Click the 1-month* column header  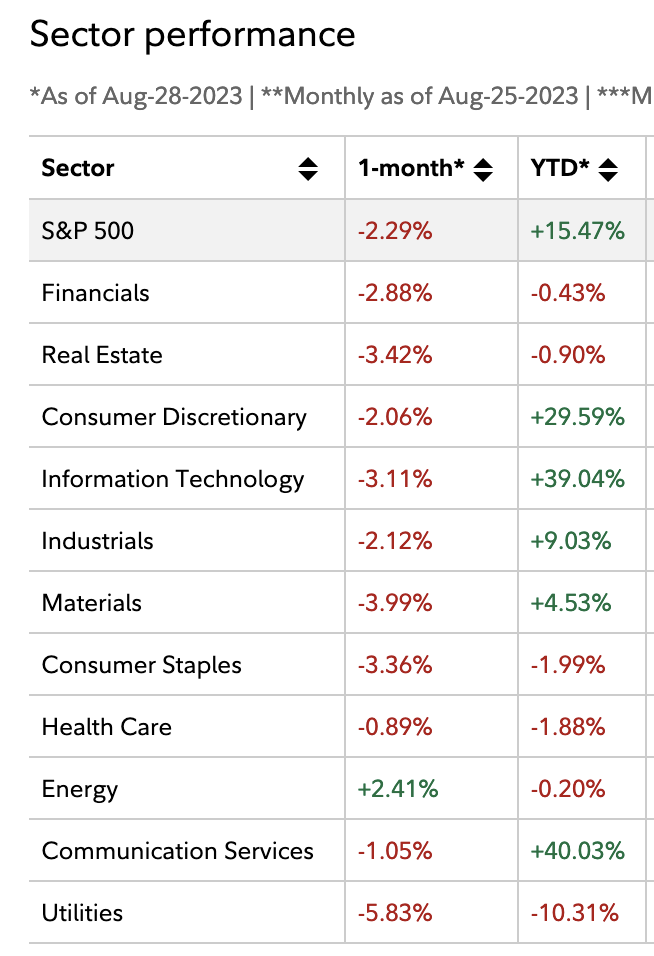(411, 168)
